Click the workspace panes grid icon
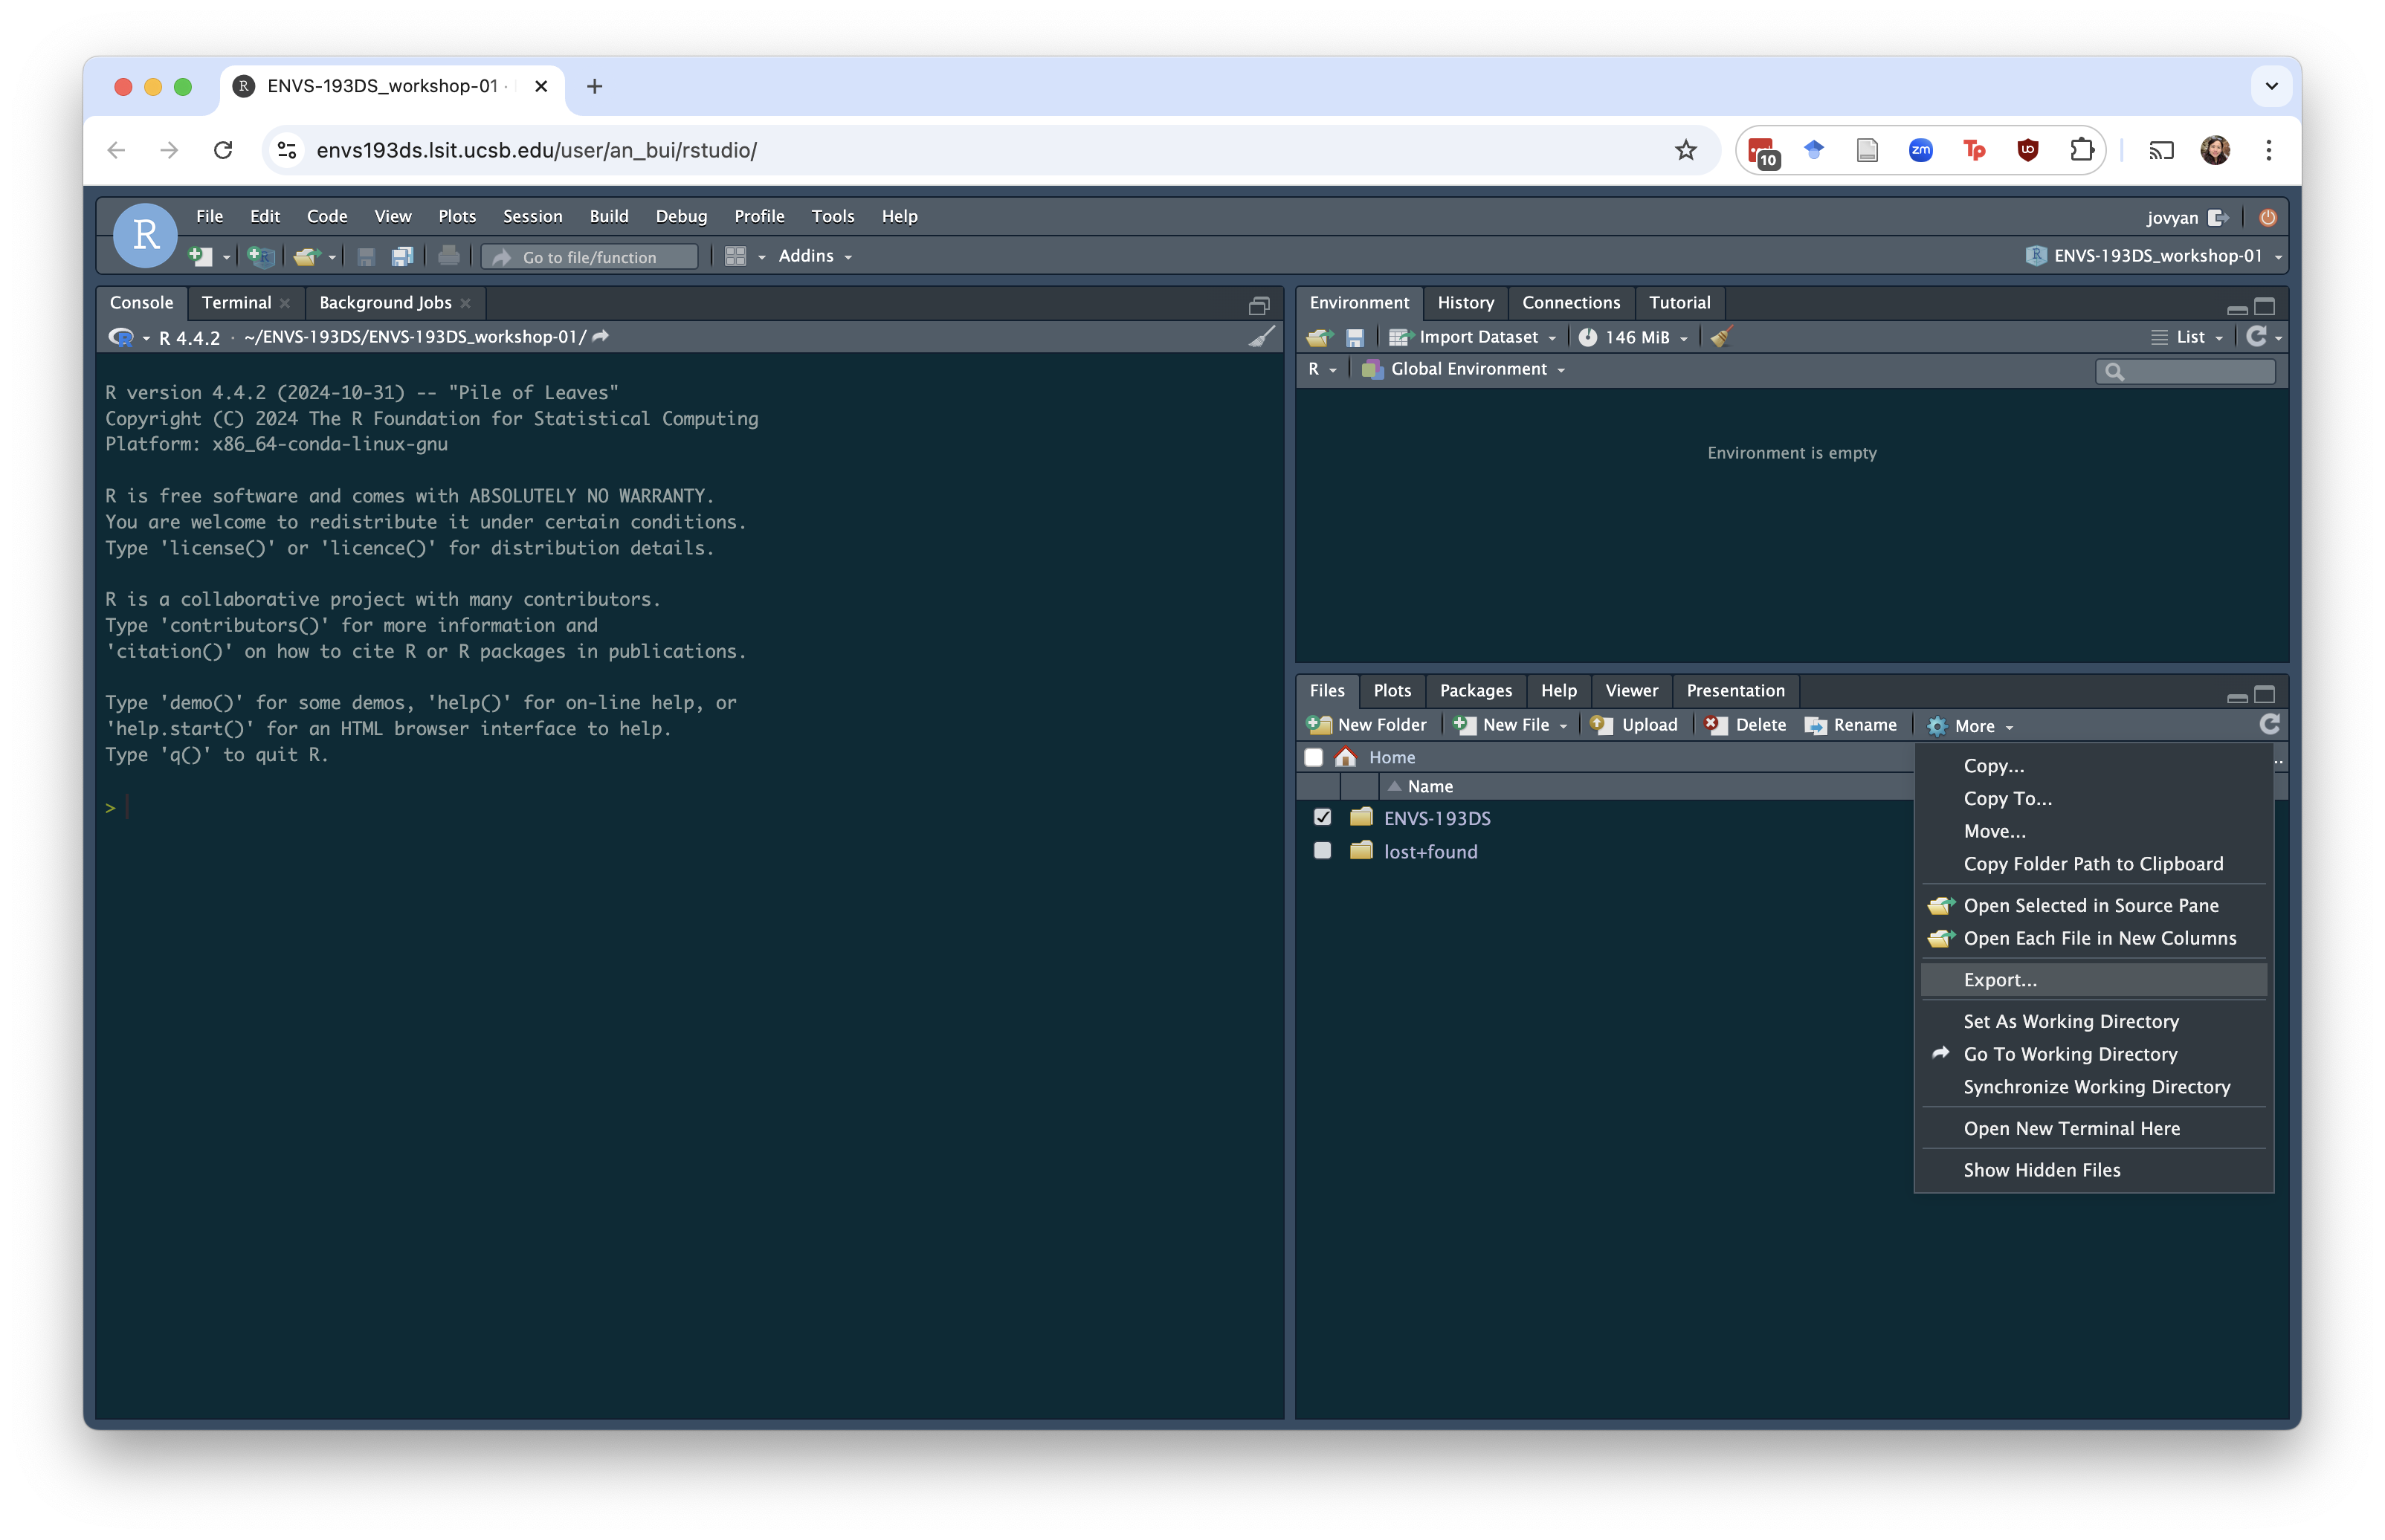The width and height of the screenshot is (2385, 1540). tap(735, 257)
